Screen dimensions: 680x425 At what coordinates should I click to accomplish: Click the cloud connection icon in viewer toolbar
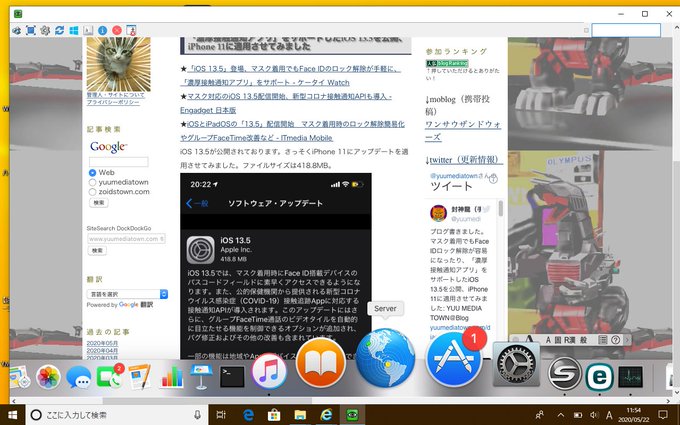(16, 30)
